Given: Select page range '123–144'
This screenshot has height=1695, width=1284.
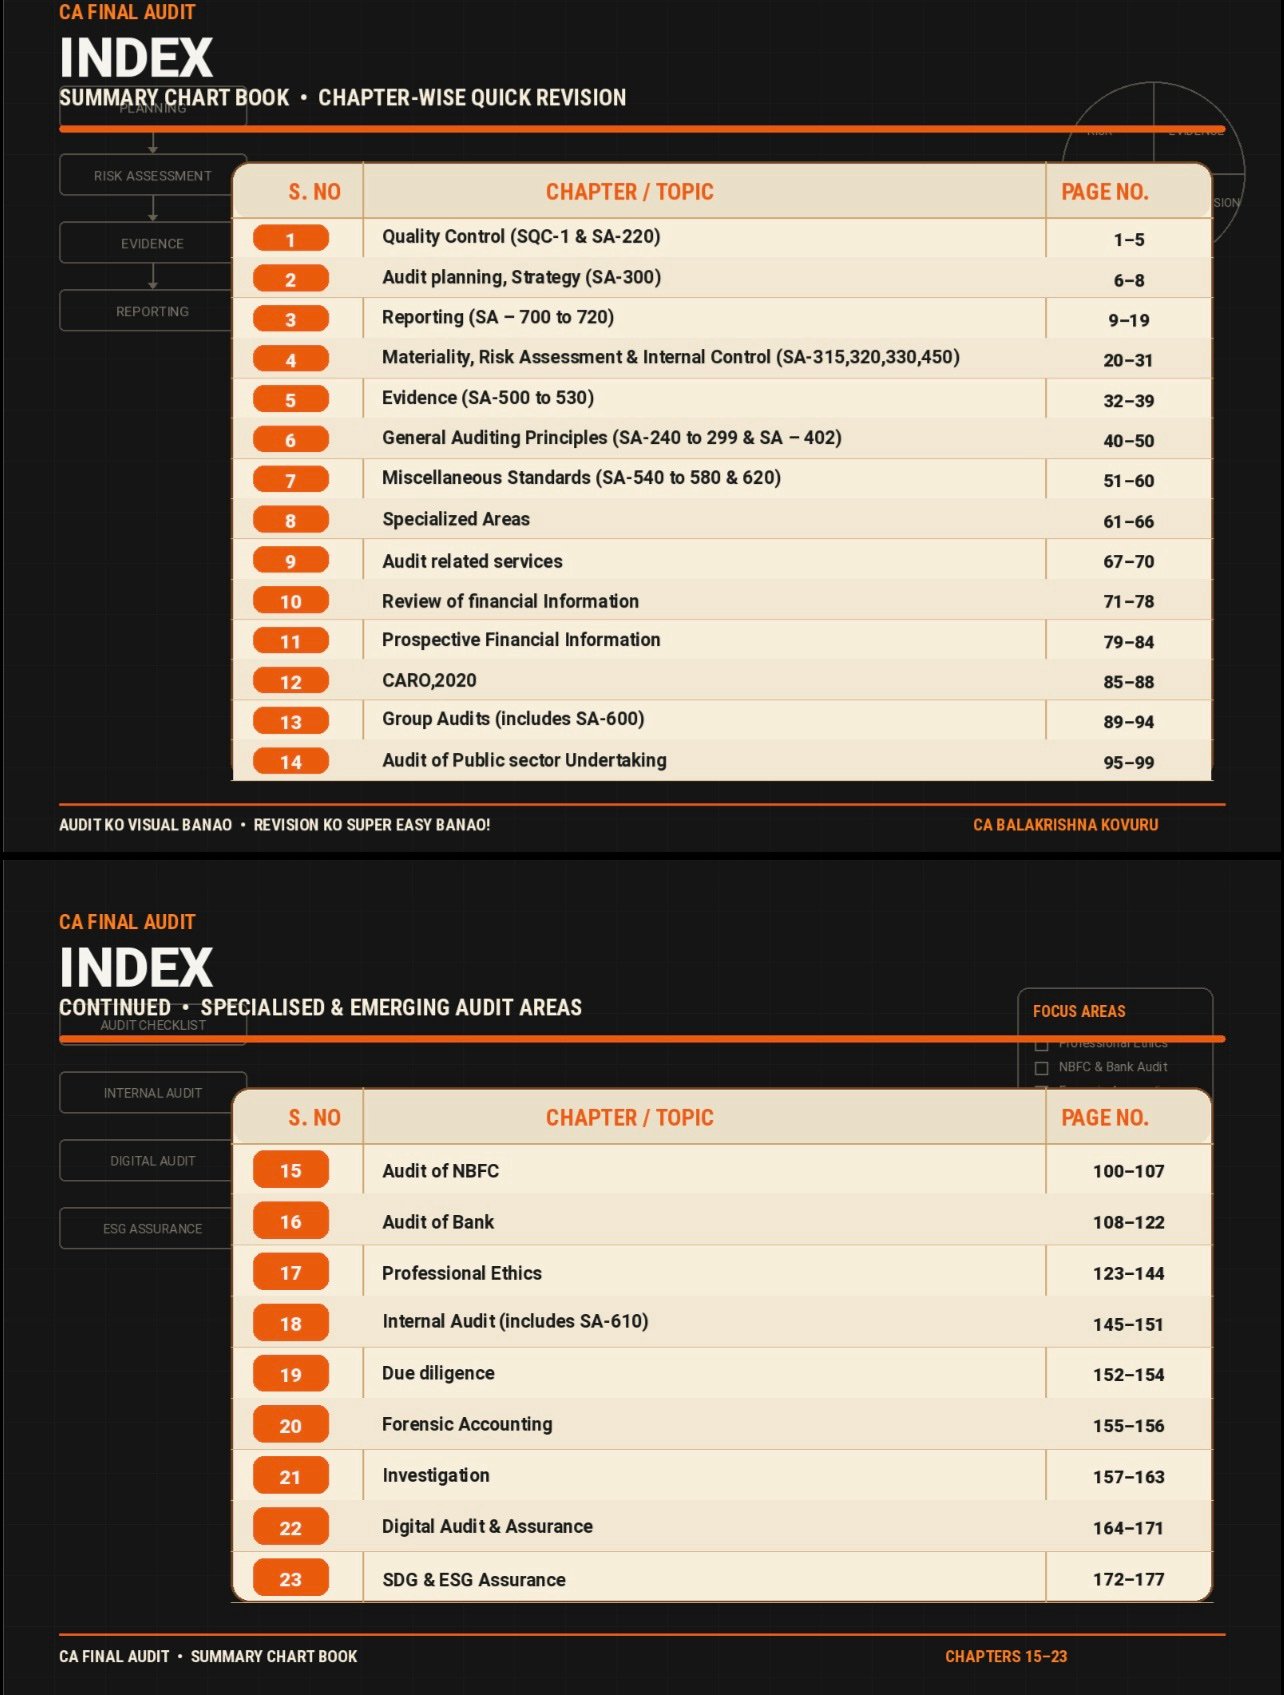Looking at the screenshot, I should (x=1128, y=1273).
